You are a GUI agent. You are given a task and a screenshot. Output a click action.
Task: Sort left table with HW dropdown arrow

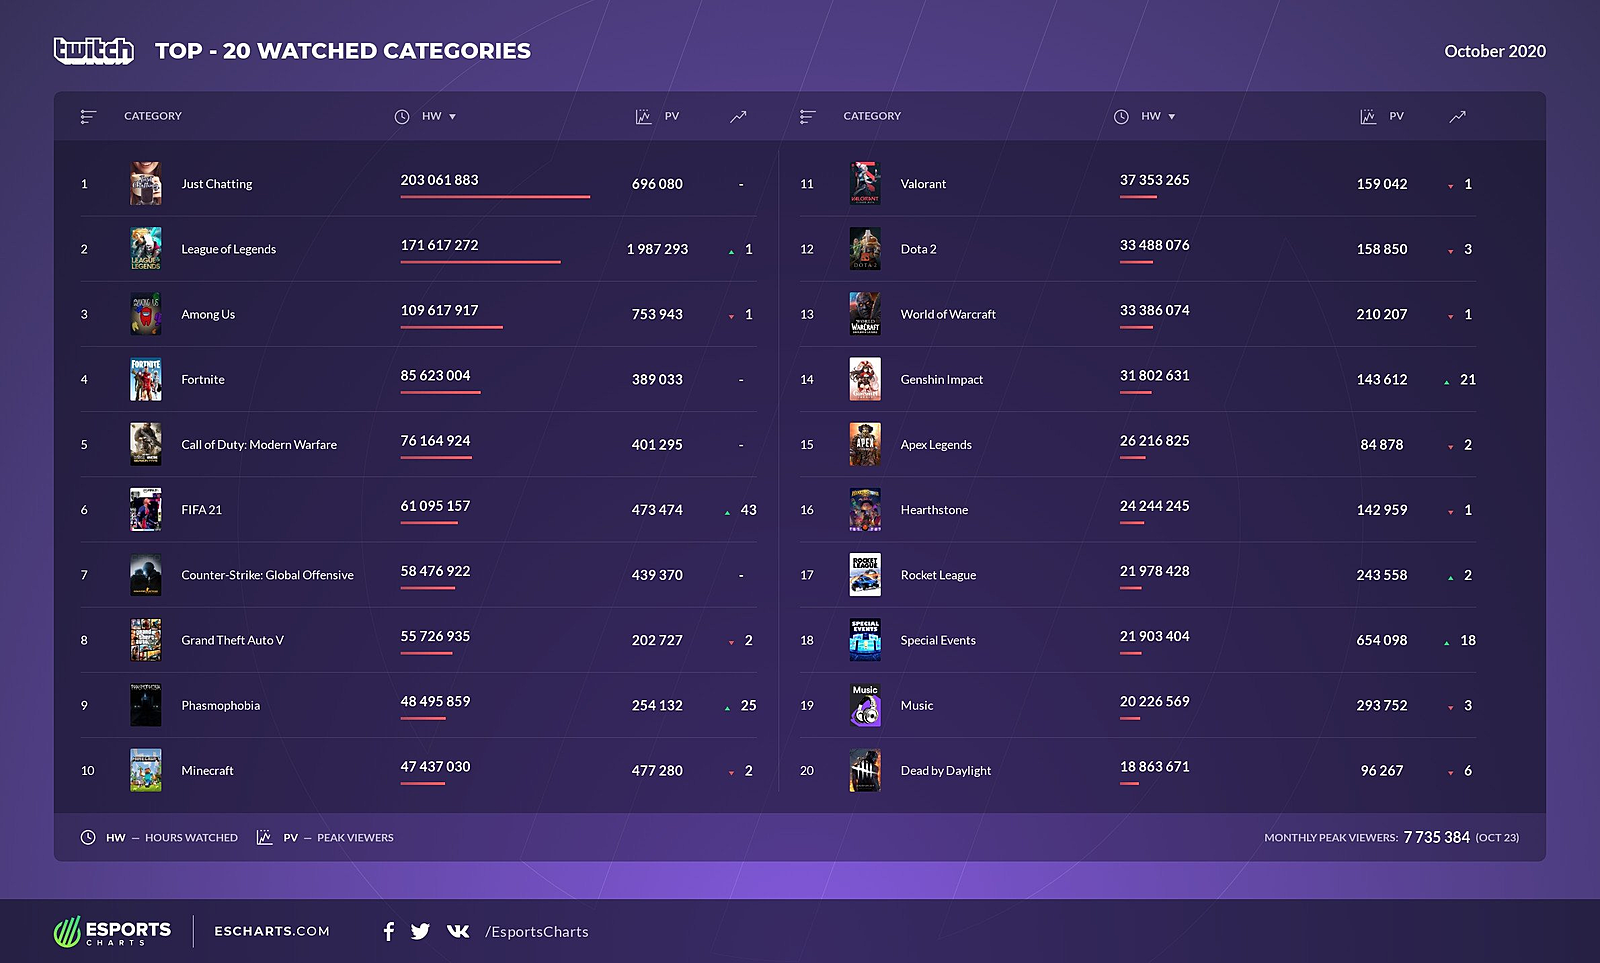pos(452,117)
